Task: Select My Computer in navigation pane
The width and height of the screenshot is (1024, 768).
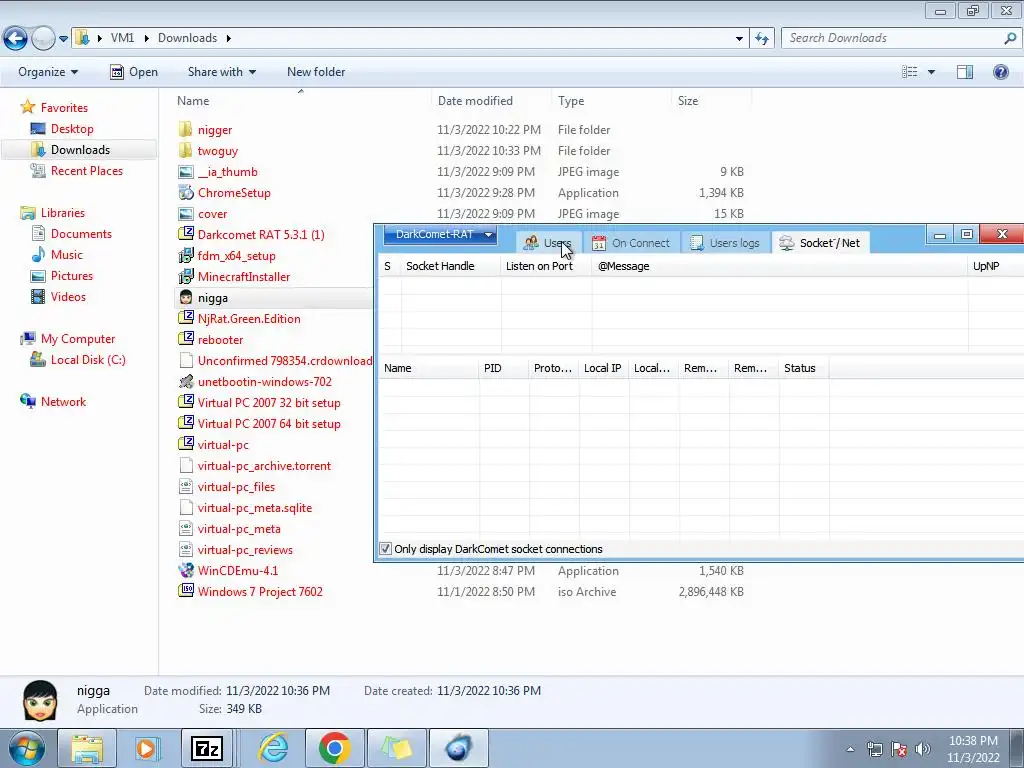Action: (x=78, y=339)
